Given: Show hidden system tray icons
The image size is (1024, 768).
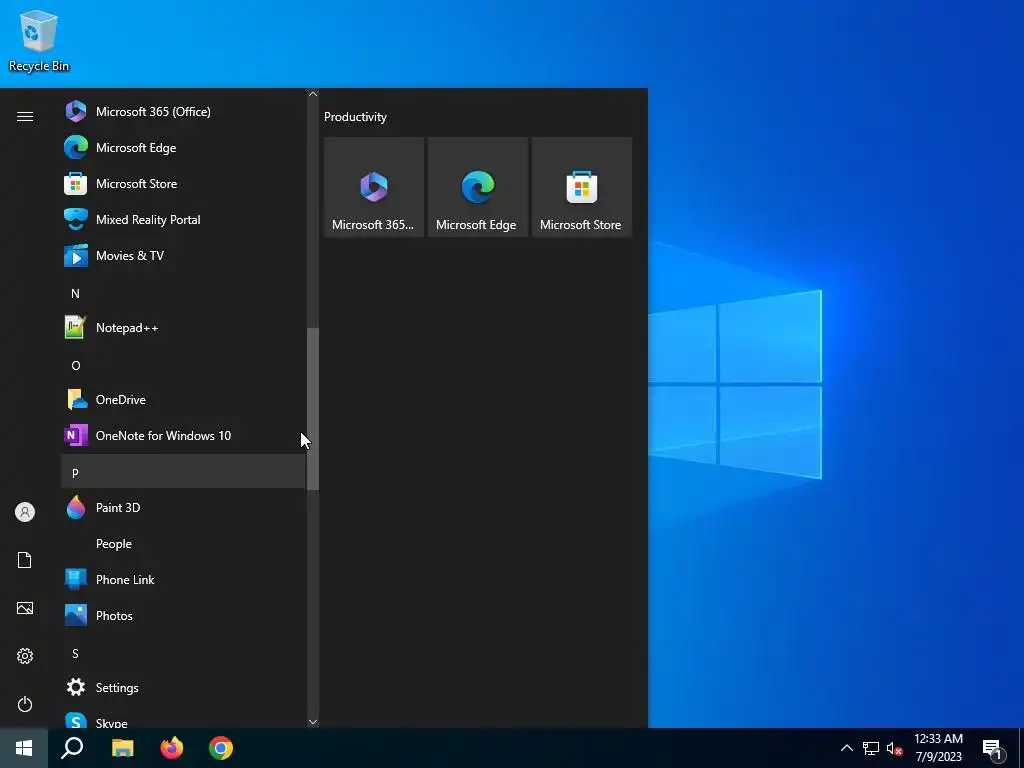Looking at the screenshot, I should (846, 748).
